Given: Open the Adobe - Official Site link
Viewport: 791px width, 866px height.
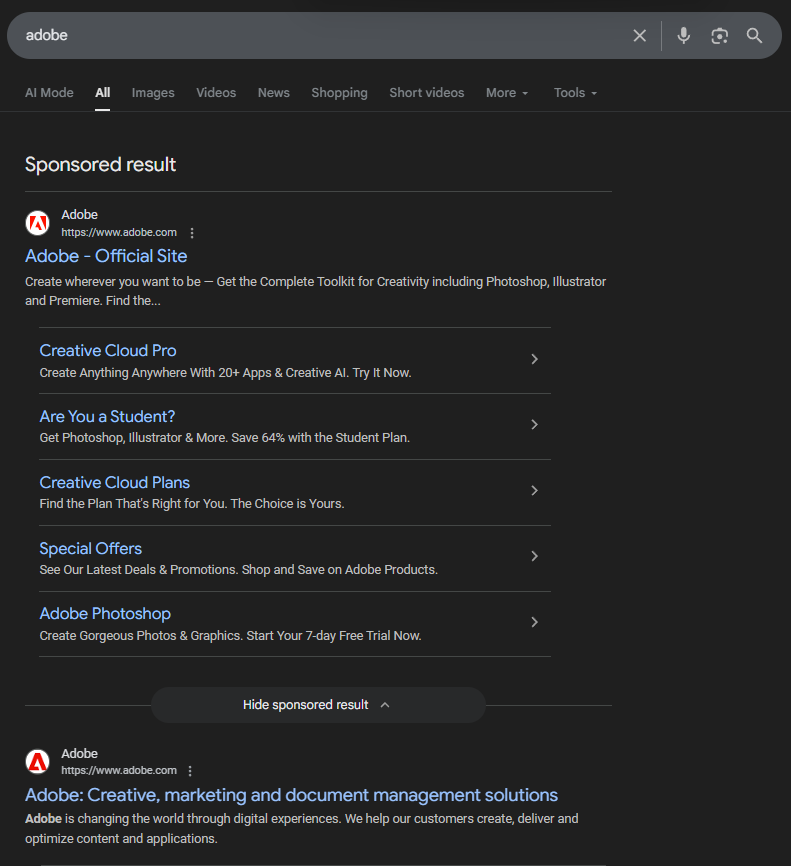Looking at the screenshot, I should click(106, 256).
